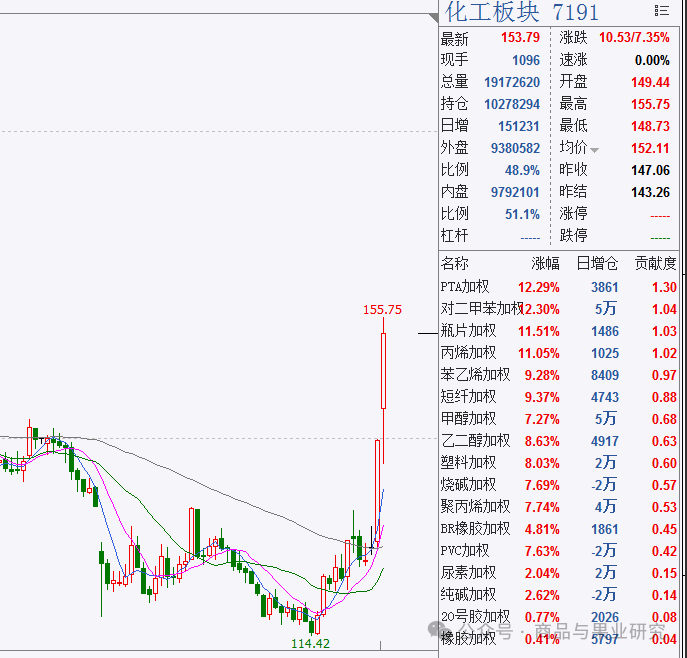Click PTA加权 contribution value 1.30
Image resolution: width=687 pixels, height=658 pixels.
coord(664,287)
